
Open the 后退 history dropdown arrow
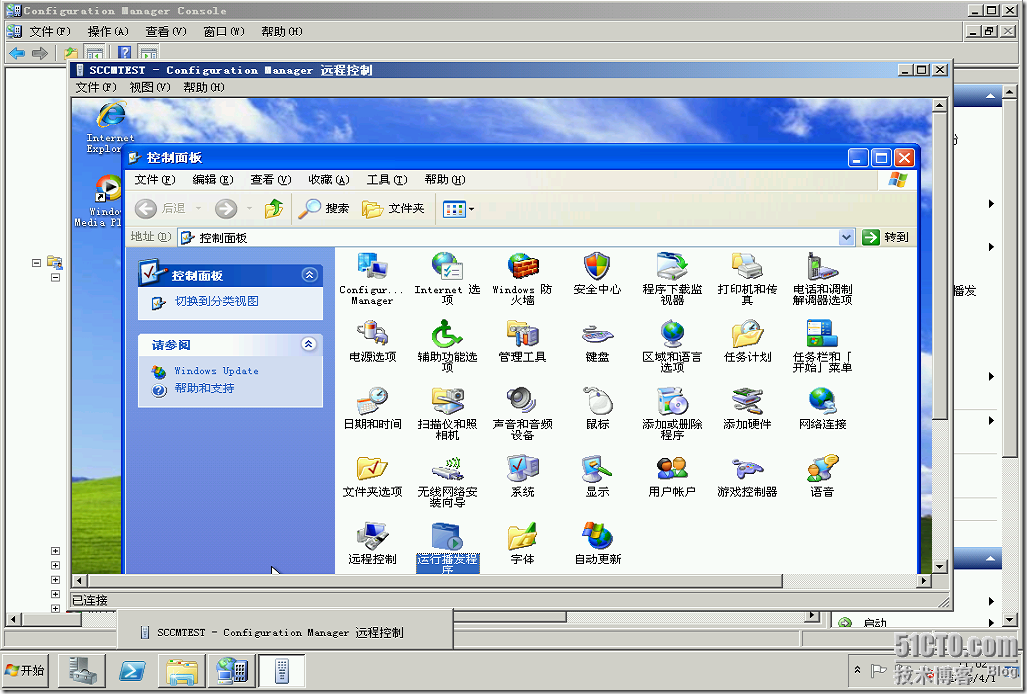coord(198,209)
